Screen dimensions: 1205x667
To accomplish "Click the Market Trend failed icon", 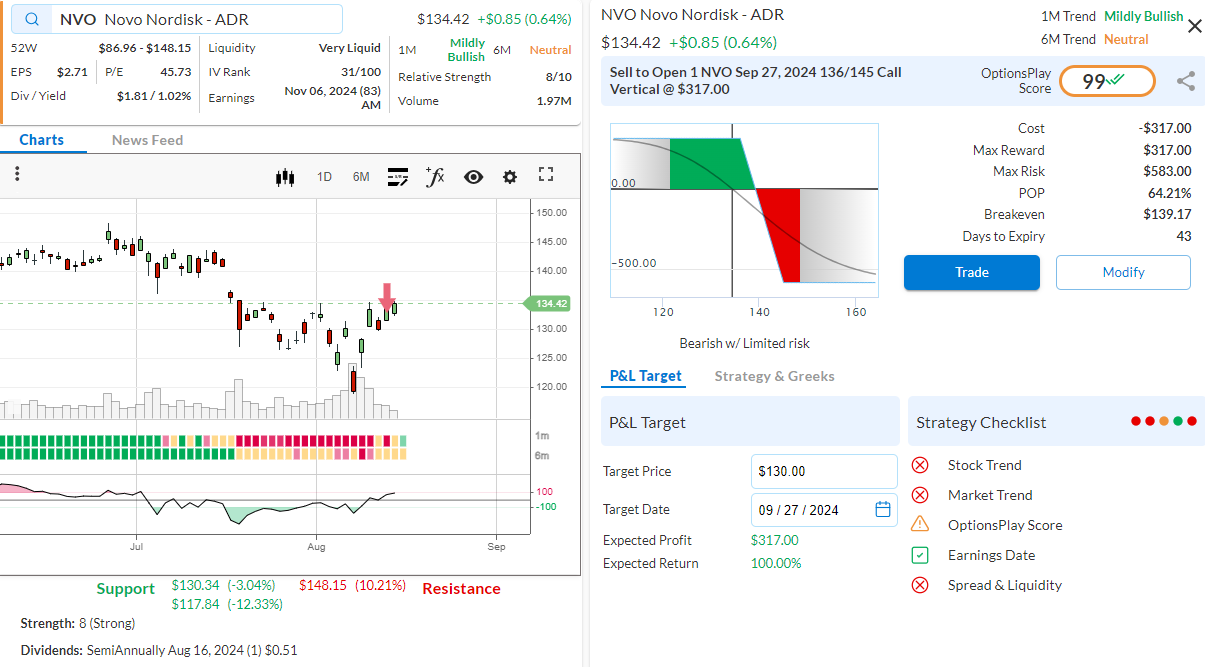I will click(920, 495).
